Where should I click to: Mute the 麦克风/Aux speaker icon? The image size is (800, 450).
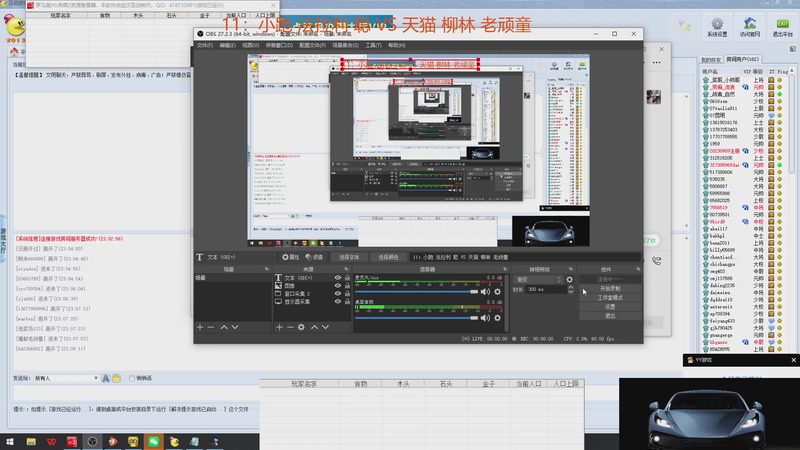pos(485,291)
